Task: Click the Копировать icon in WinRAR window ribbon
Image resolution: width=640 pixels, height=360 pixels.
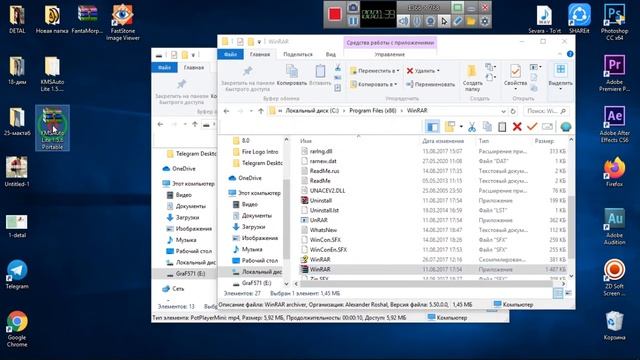Action: click(291, 71)
